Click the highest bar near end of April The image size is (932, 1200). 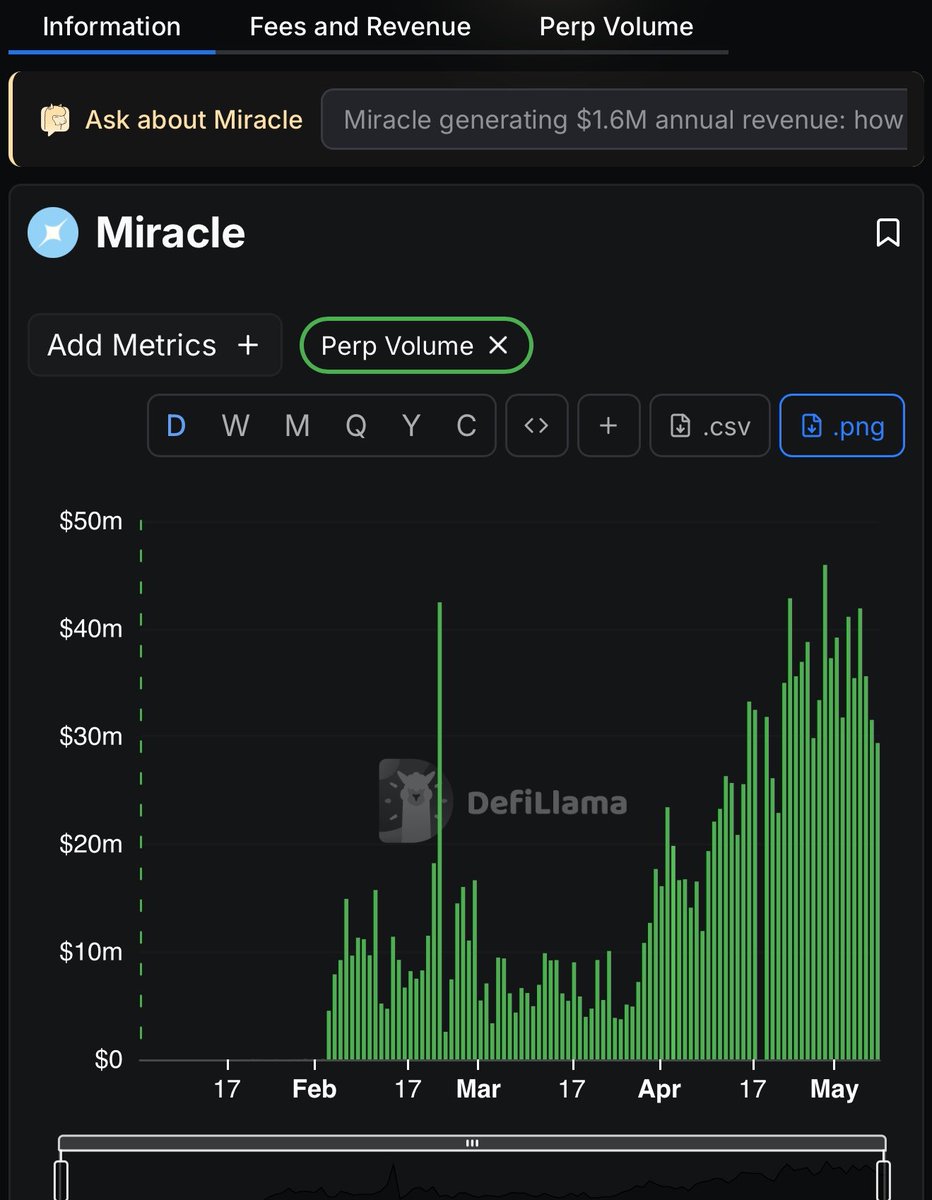click(x=825, y=812)
